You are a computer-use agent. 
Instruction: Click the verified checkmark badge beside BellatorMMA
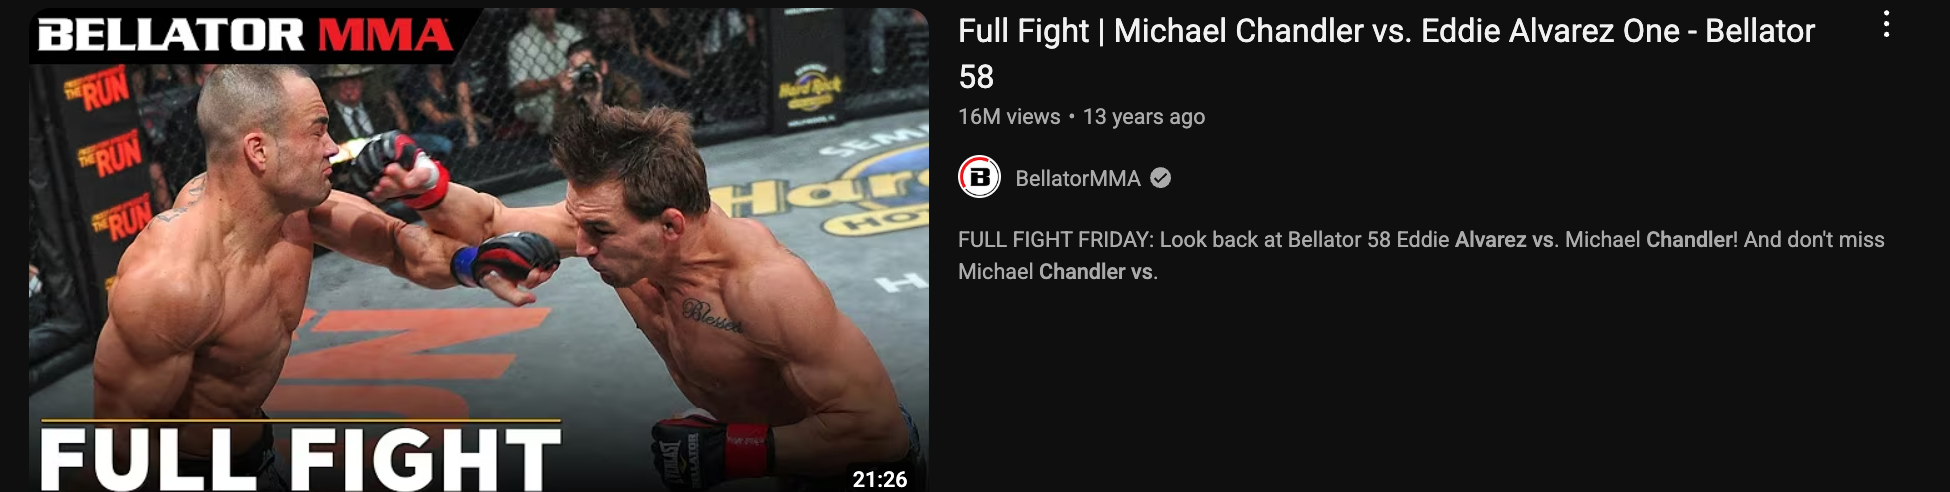(1160, 178)
